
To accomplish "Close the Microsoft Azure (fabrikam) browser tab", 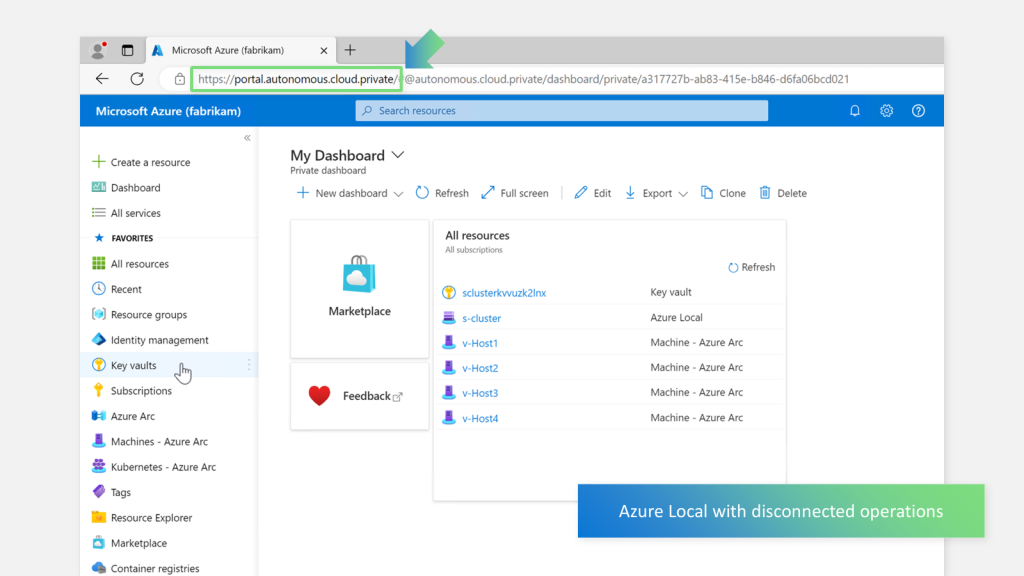I will tap(323, 50).
